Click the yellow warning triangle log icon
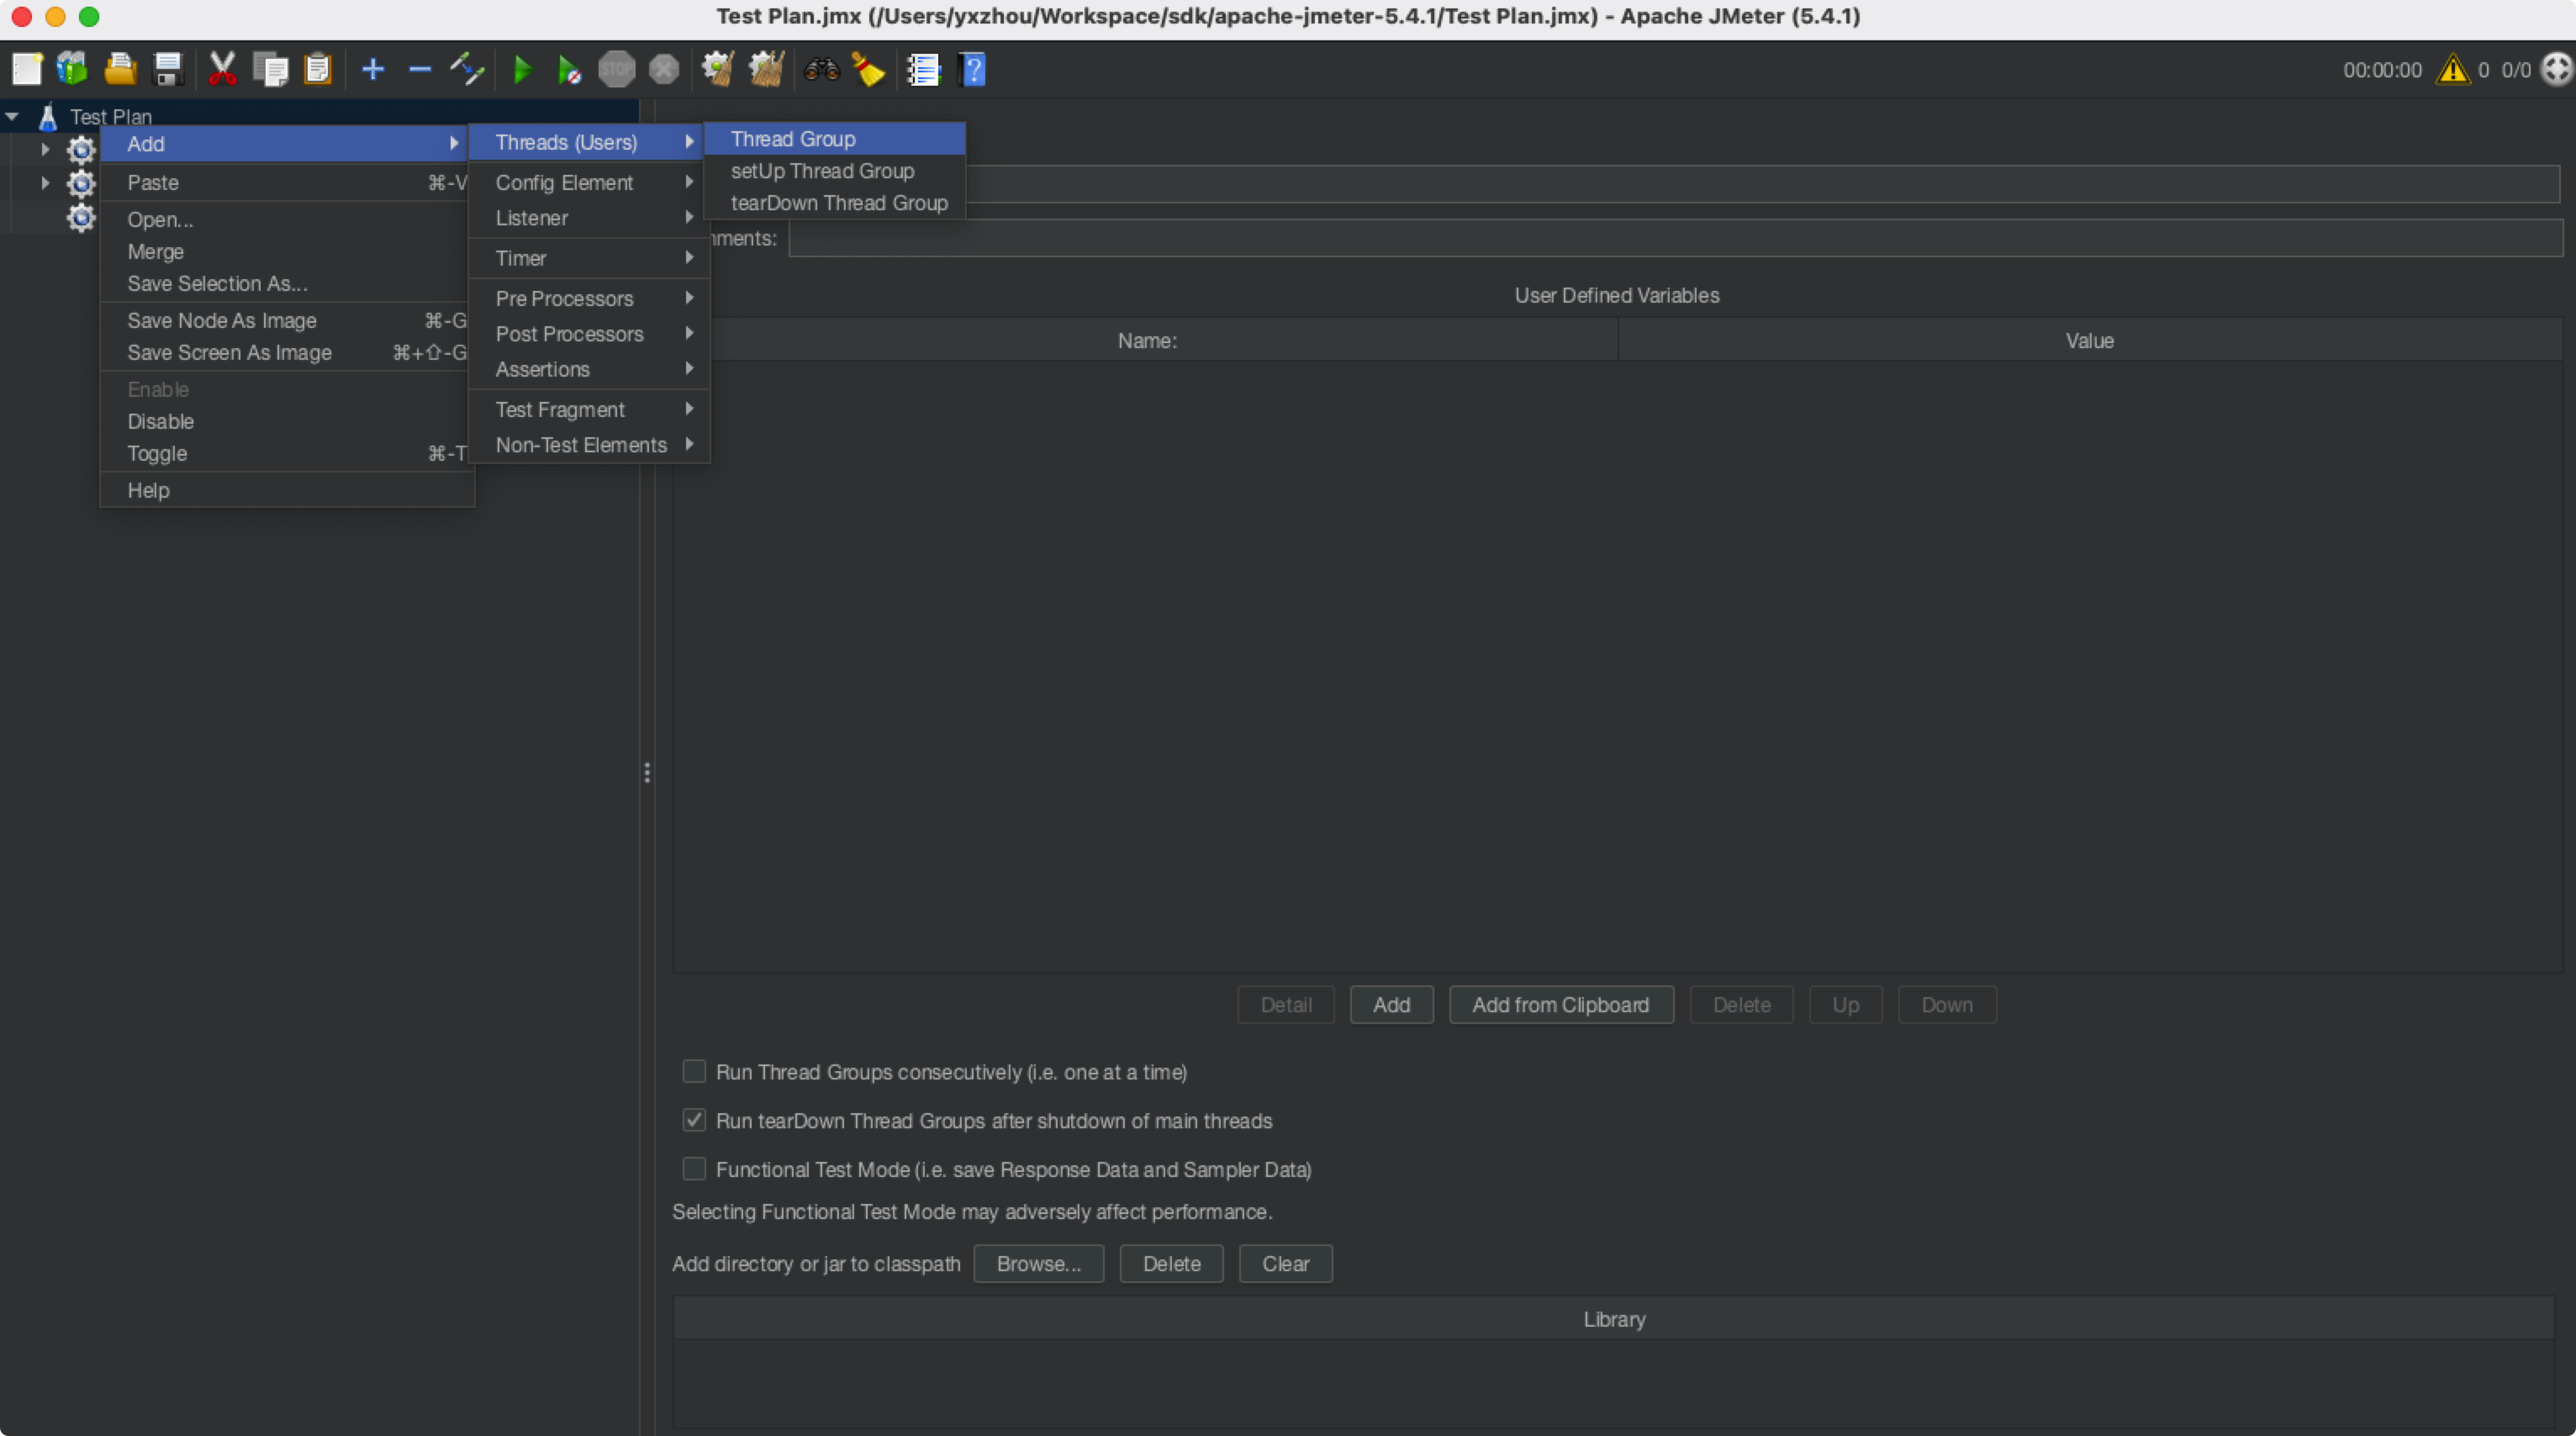The height and width of the screenshot is (1436, 2576). 2453,69
